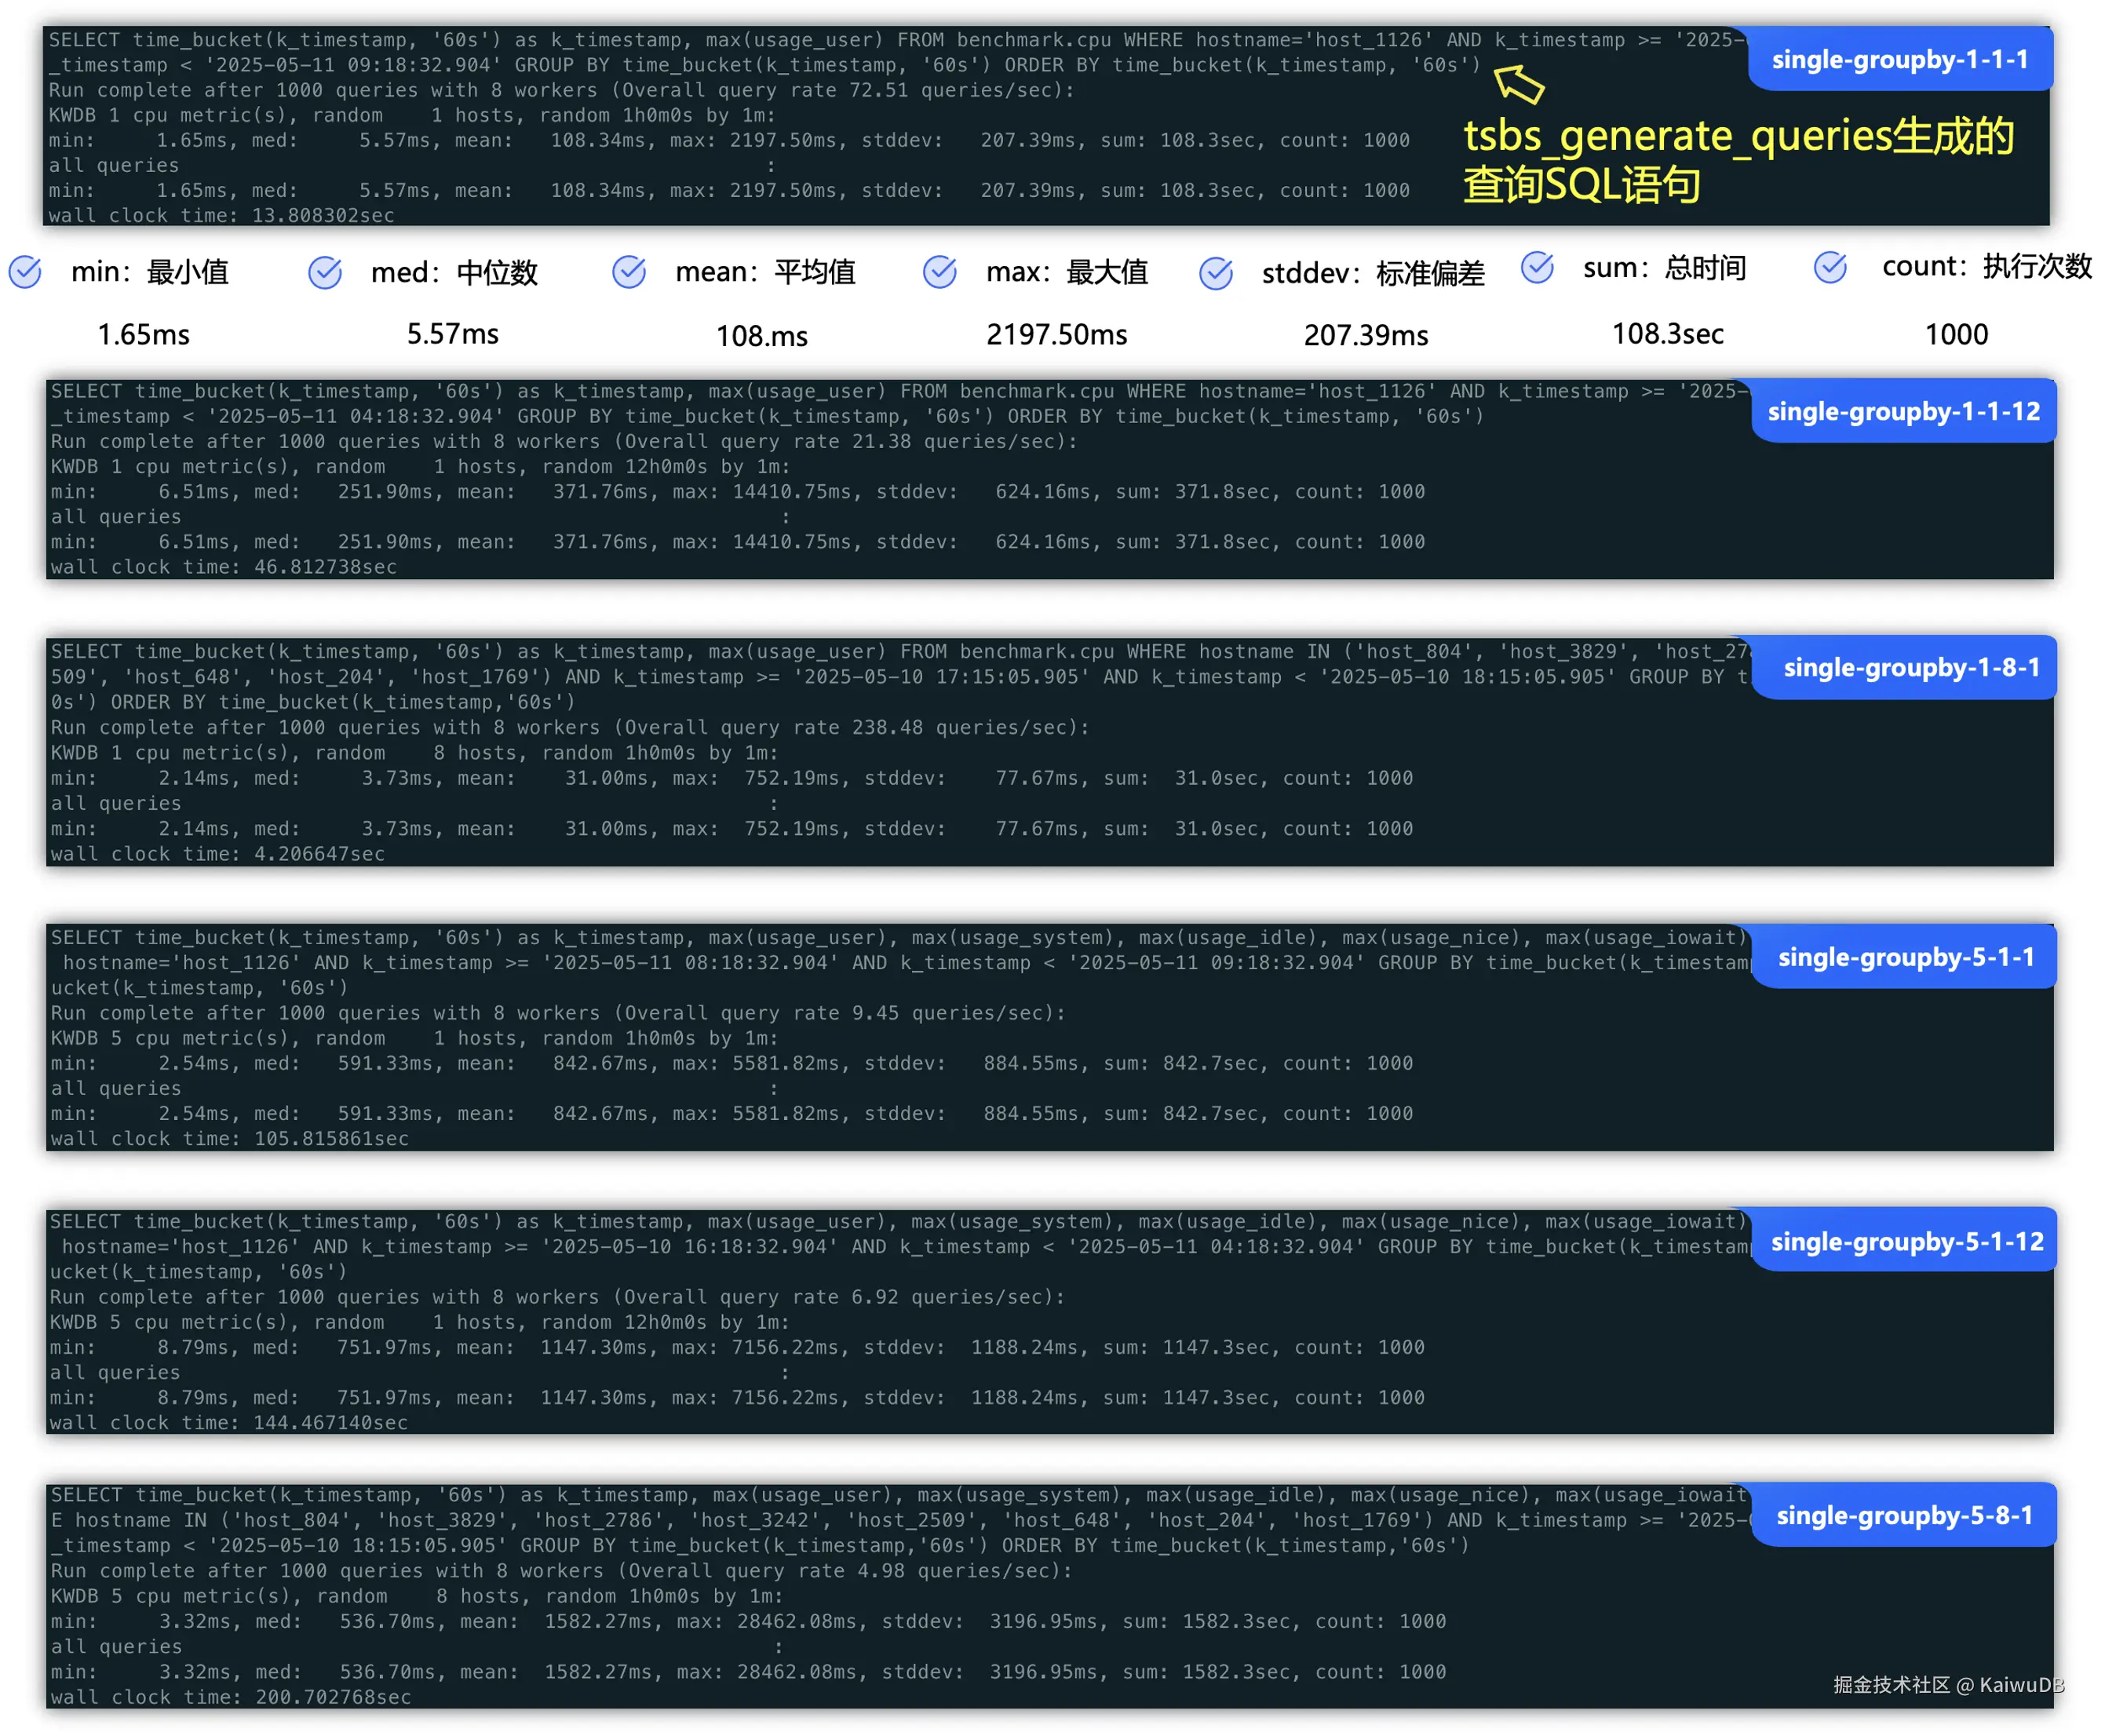Click the 2197.50ms max value
The height and width of the screenshot is (1736, 2105).
[x=1056, y=334]
